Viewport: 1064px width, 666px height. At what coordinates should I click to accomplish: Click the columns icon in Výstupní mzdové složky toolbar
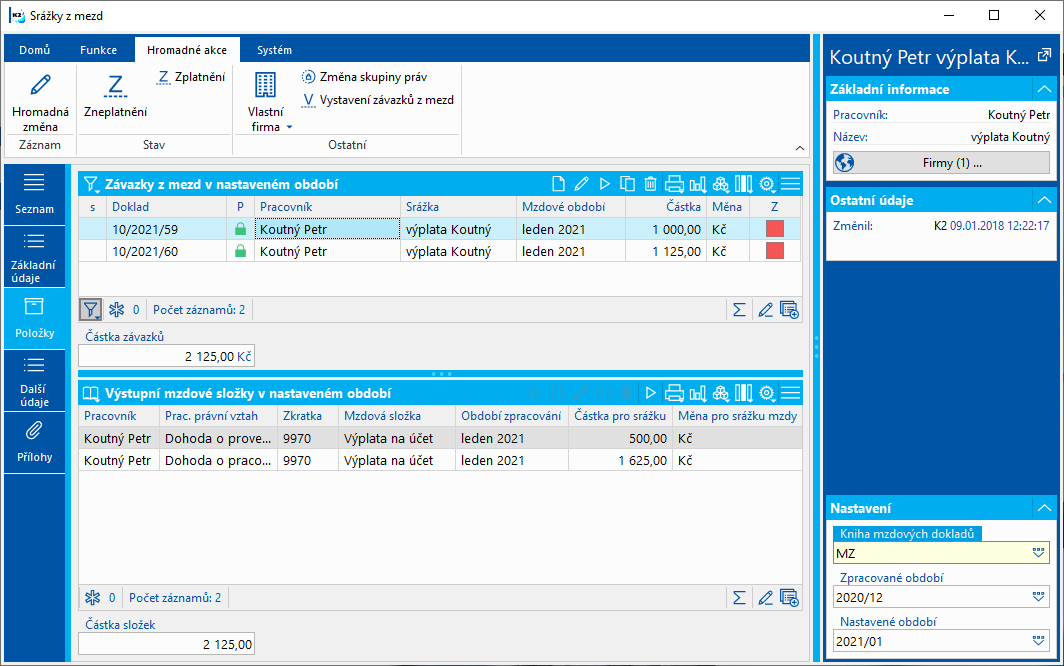click(744, 393)
